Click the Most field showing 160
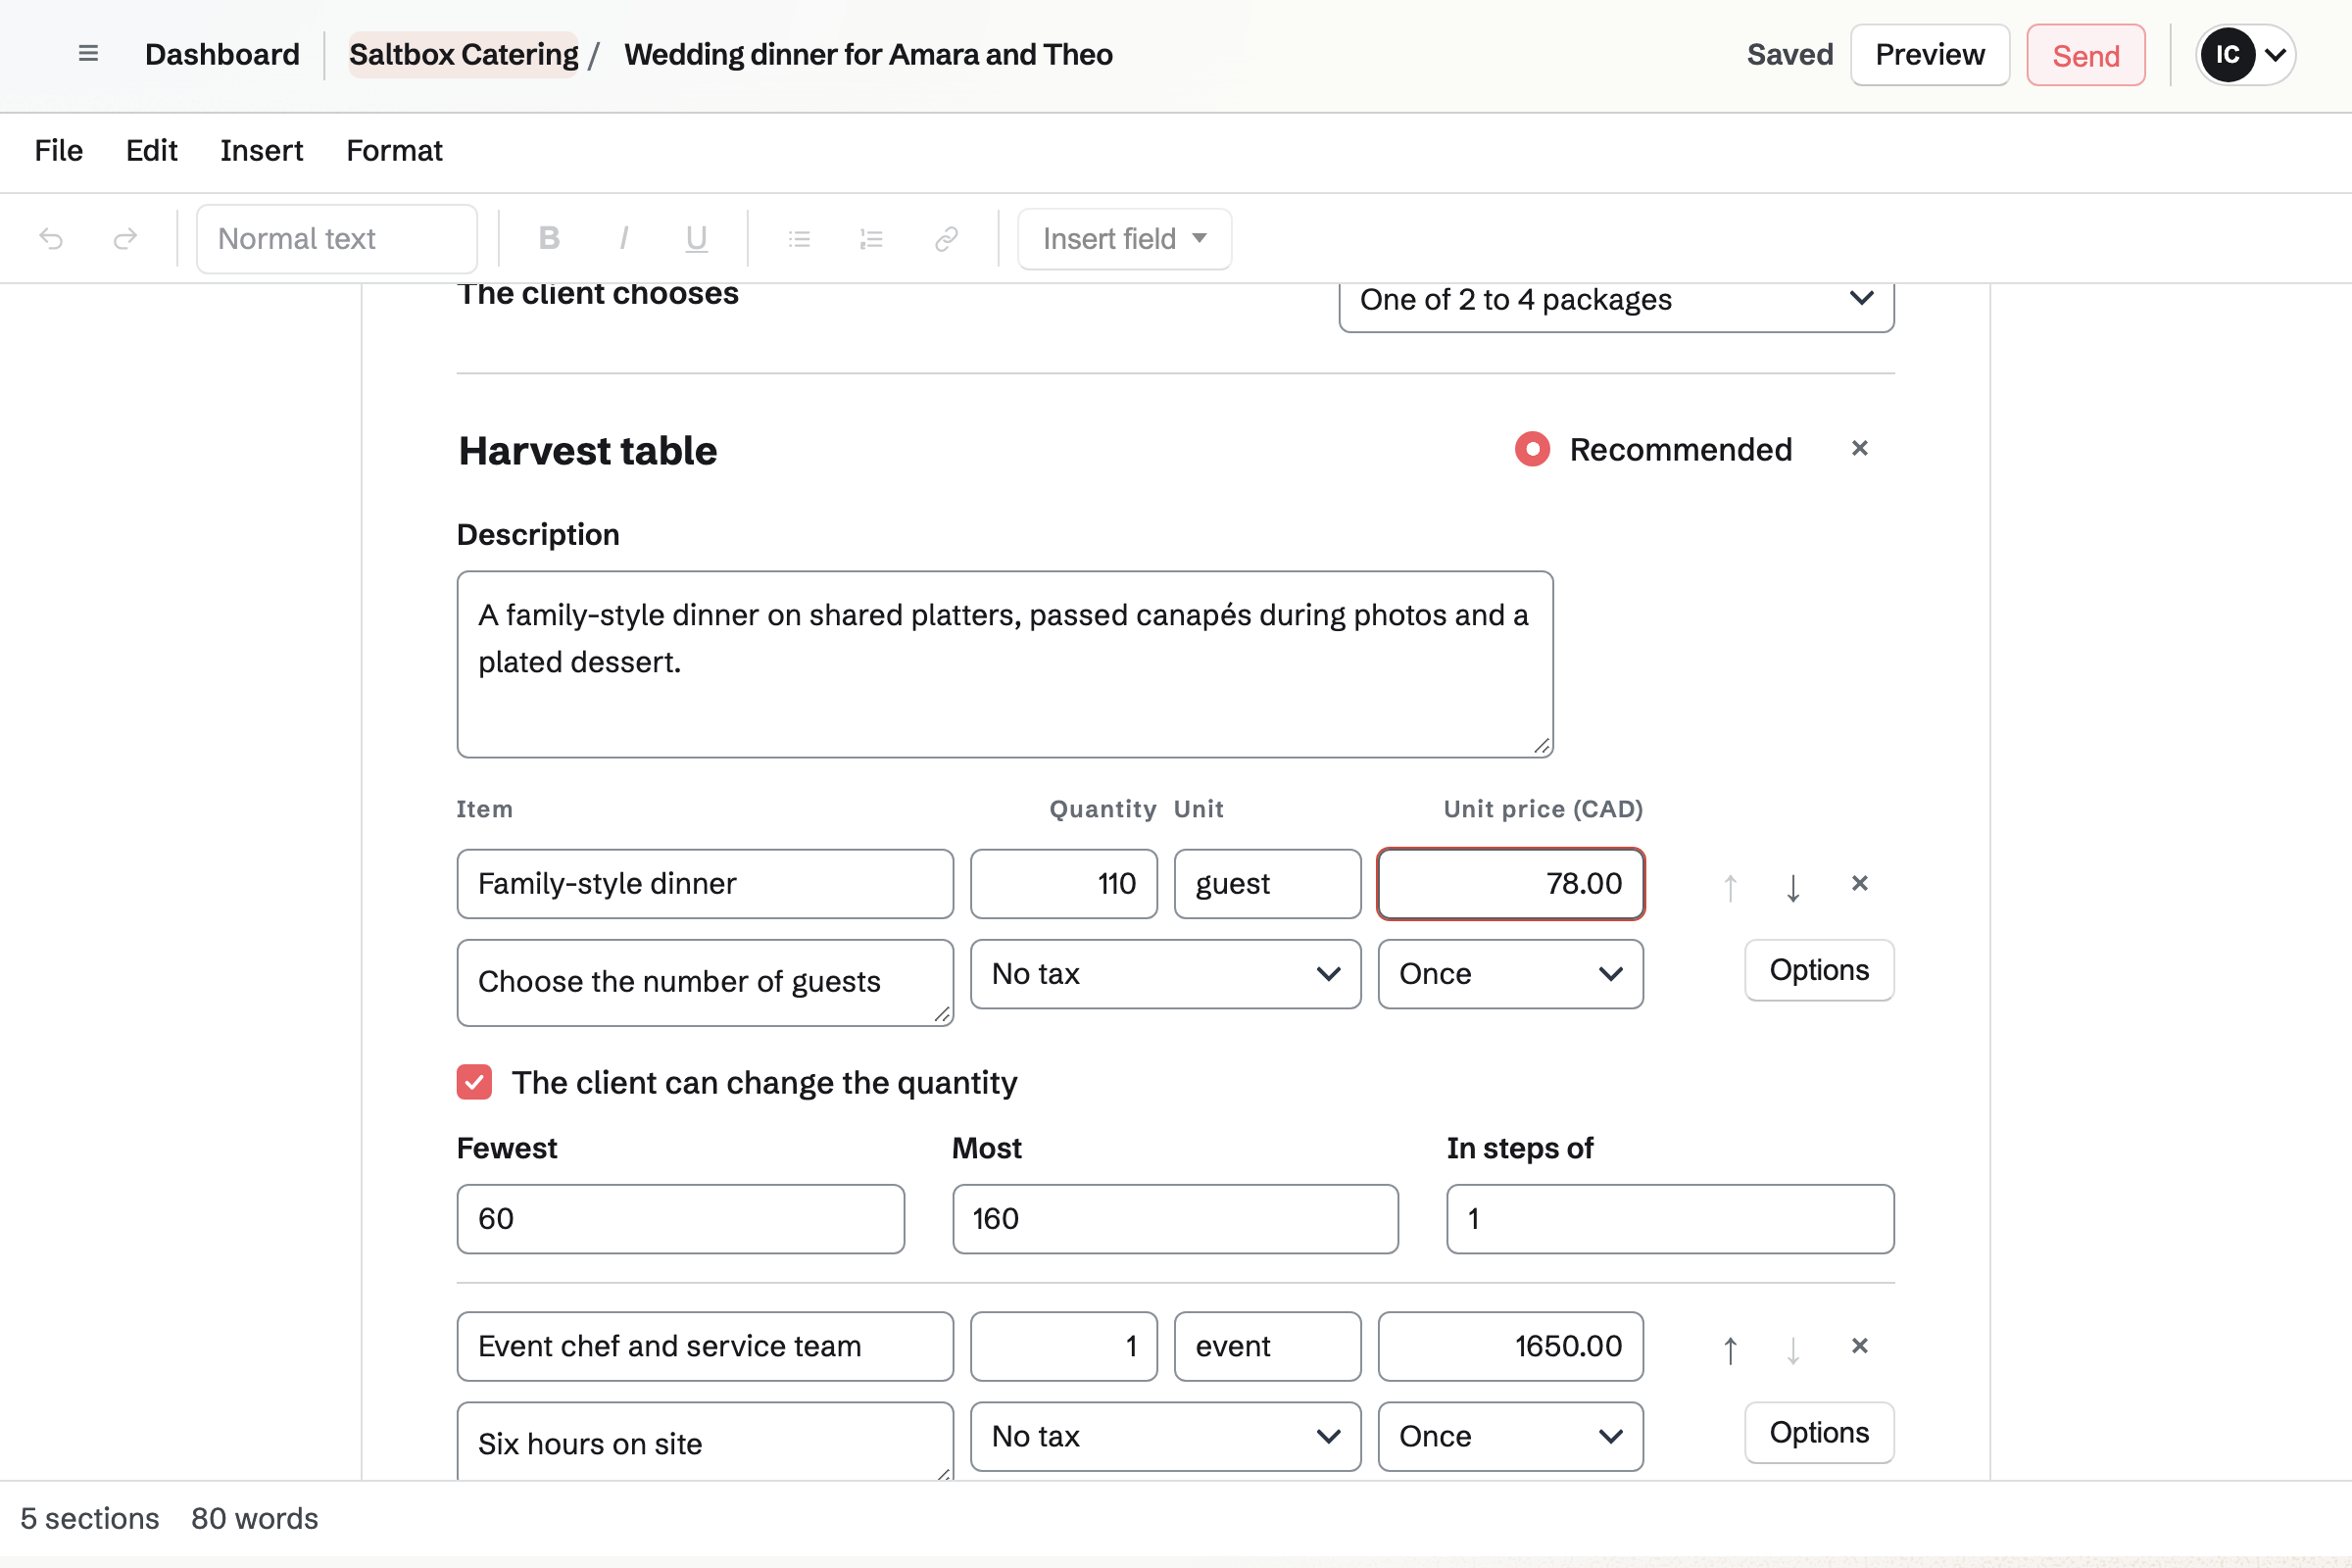Screen dimensions: 2352x1568 click(1175, 1219)
